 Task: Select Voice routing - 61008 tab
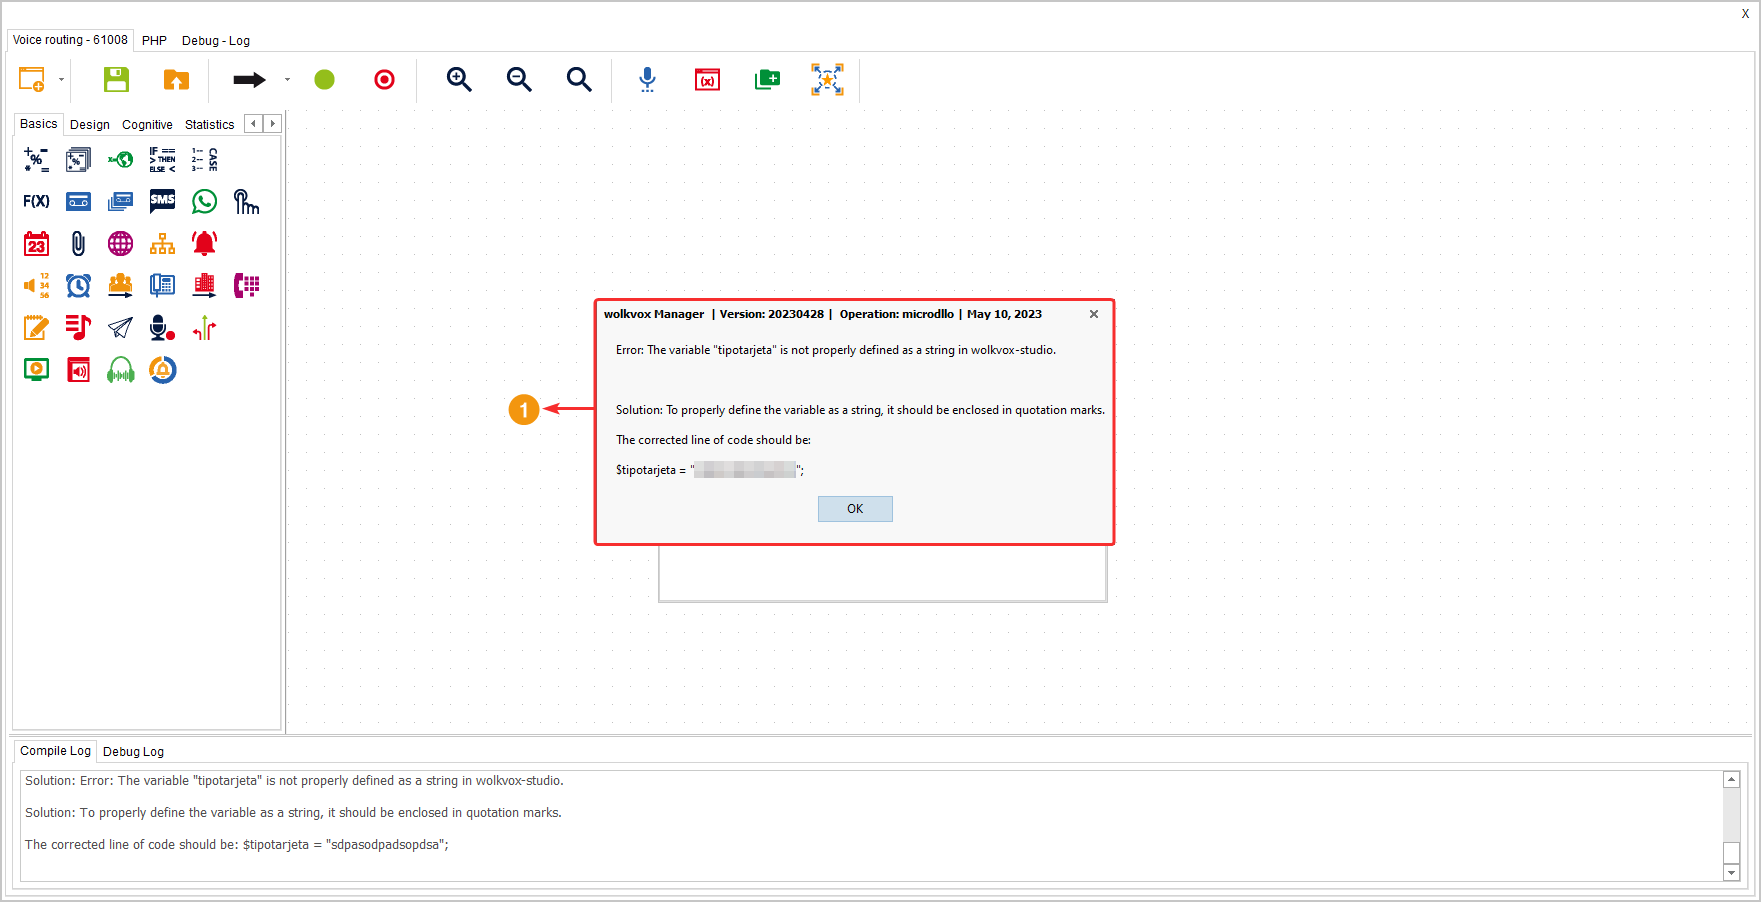(70, 40)
